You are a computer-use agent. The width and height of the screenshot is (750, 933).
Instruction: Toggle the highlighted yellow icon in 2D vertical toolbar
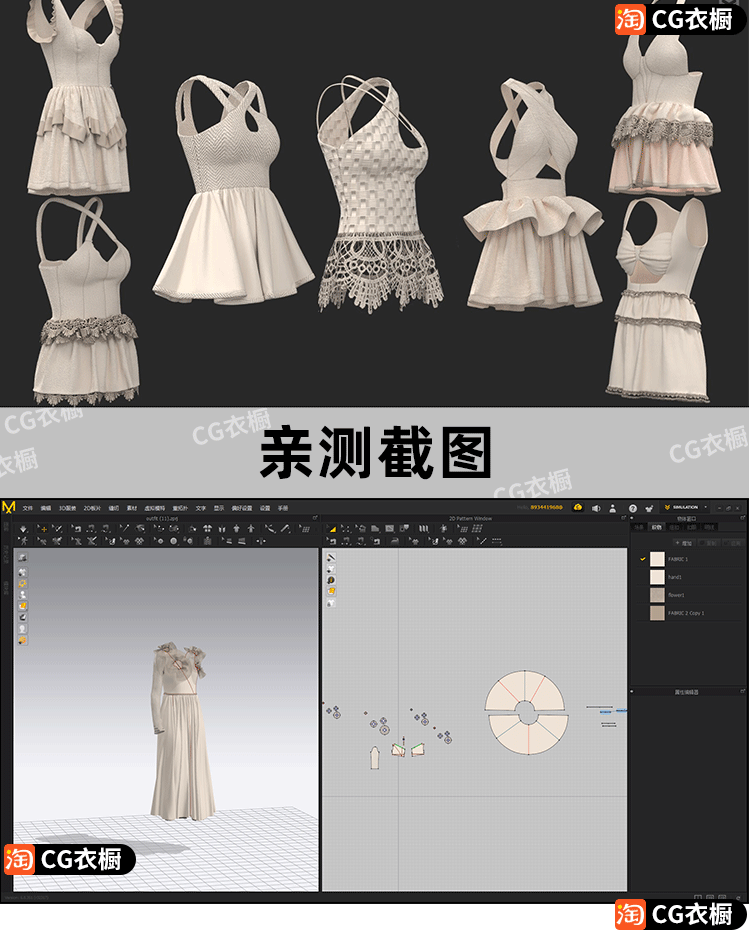coord(331,591)
